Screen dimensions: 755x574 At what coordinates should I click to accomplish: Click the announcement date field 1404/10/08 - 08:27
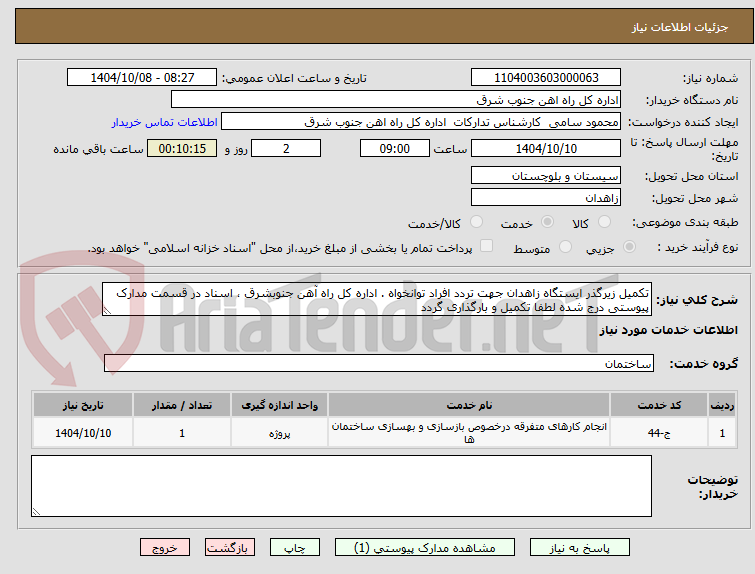(142, 78)
